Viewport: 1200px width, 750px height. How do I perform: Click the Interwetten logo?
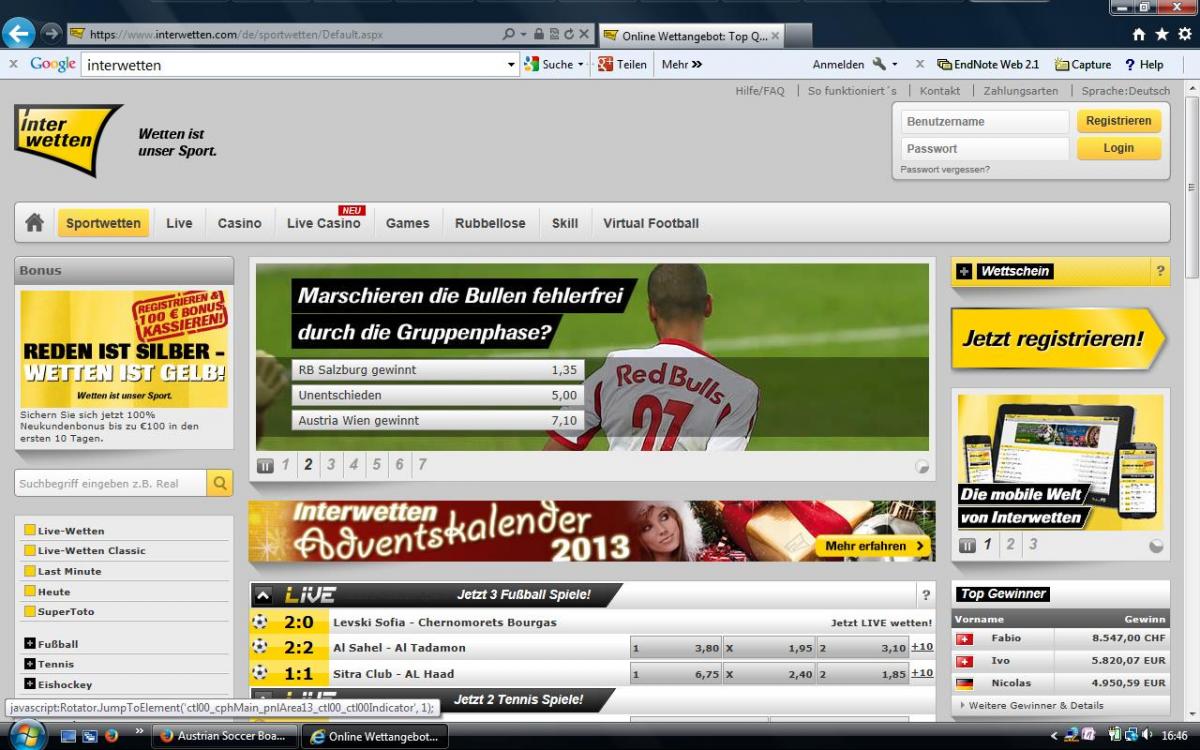click(x=68, y=139)
